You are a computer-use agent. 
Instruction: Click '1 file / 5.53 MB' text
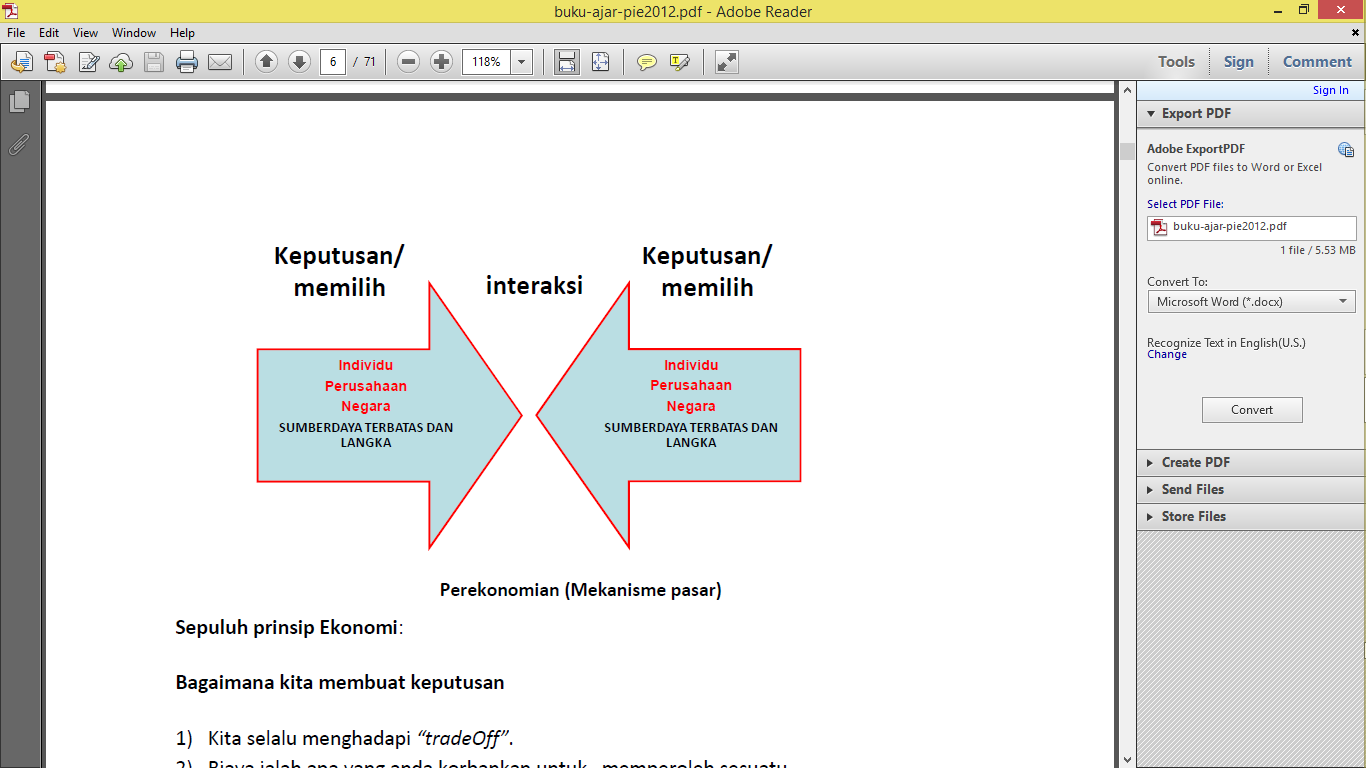click(x=1318, y=250)
